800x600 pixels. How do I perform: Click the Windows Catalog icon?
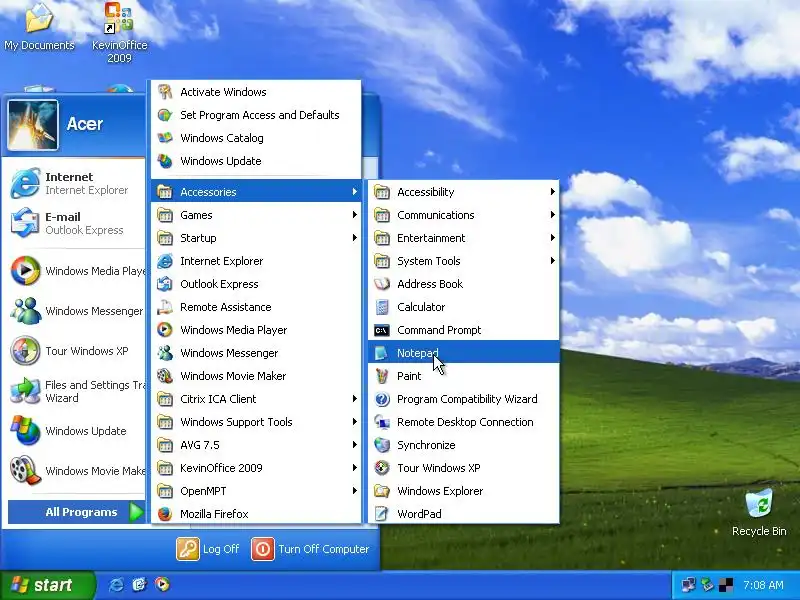pos(165,138)
